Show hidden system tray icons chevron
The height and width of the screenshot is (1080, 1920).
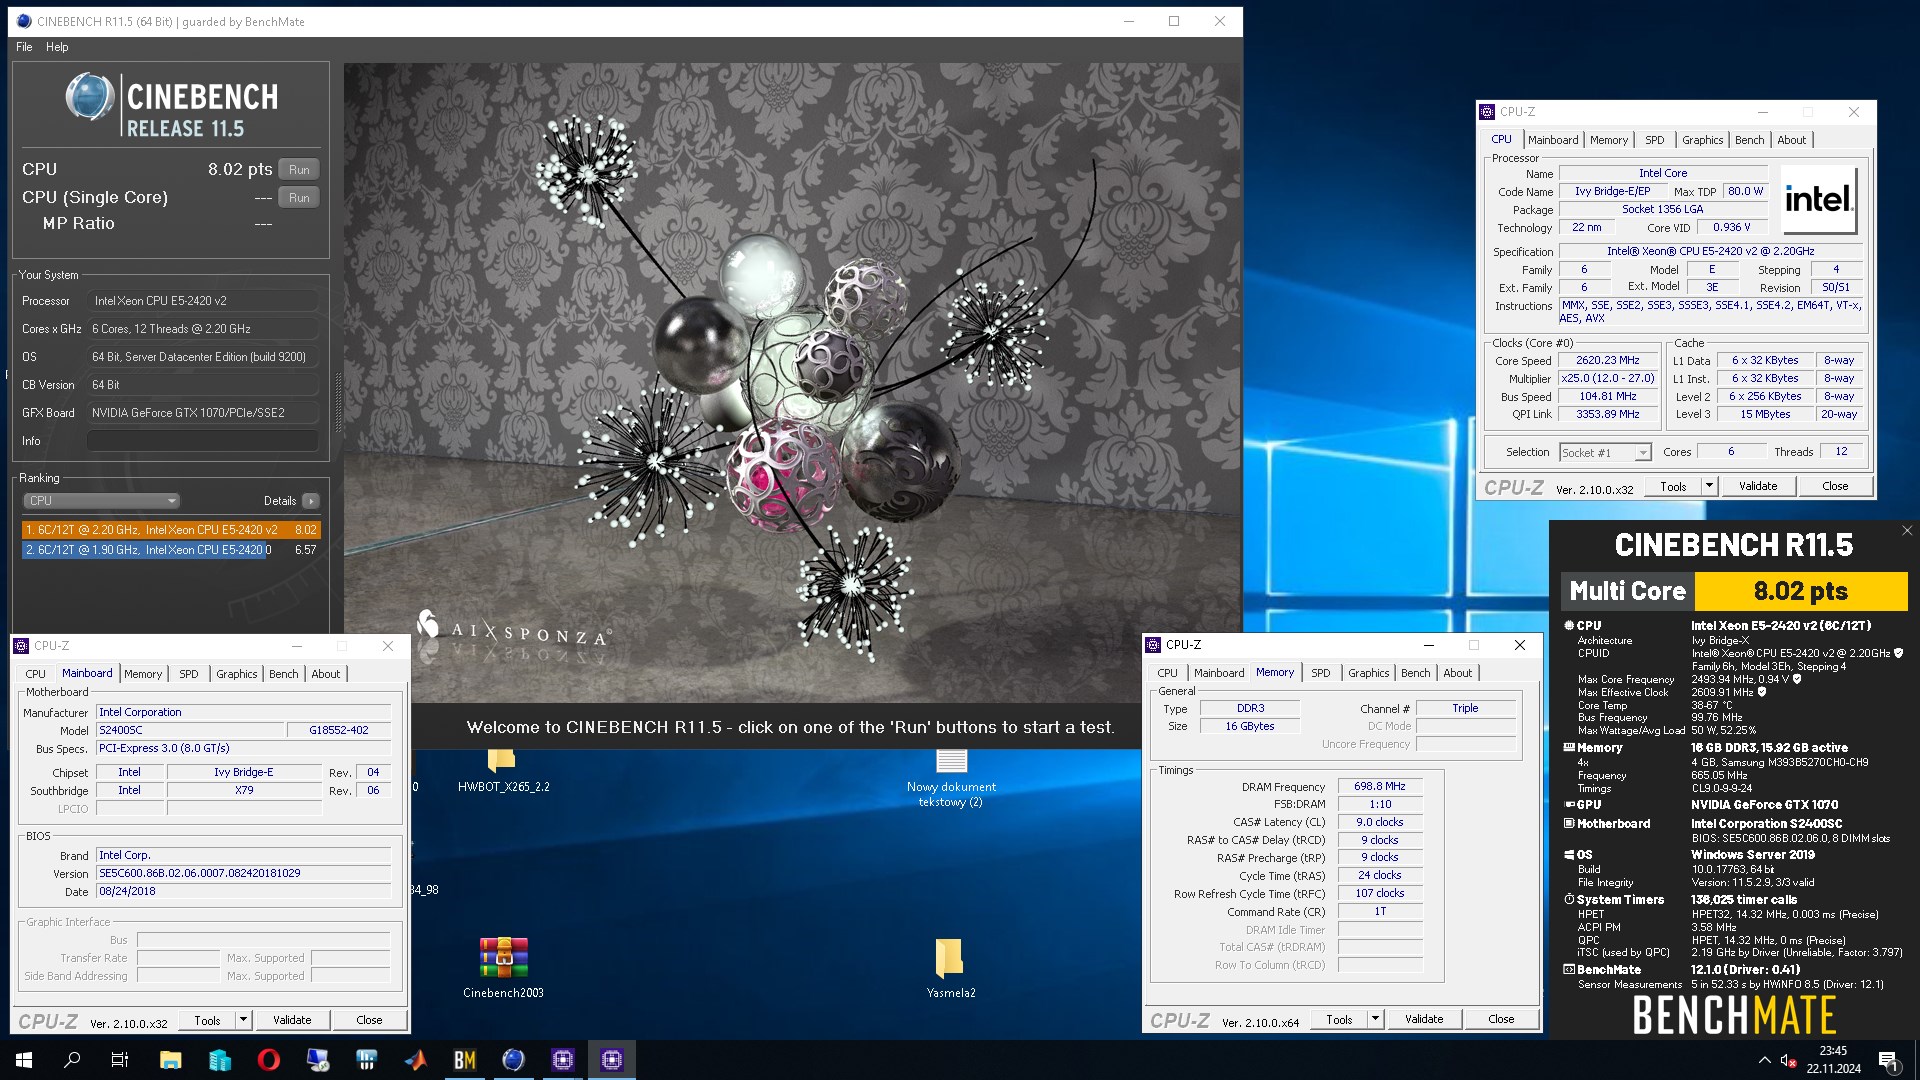pos(1764,1061)
